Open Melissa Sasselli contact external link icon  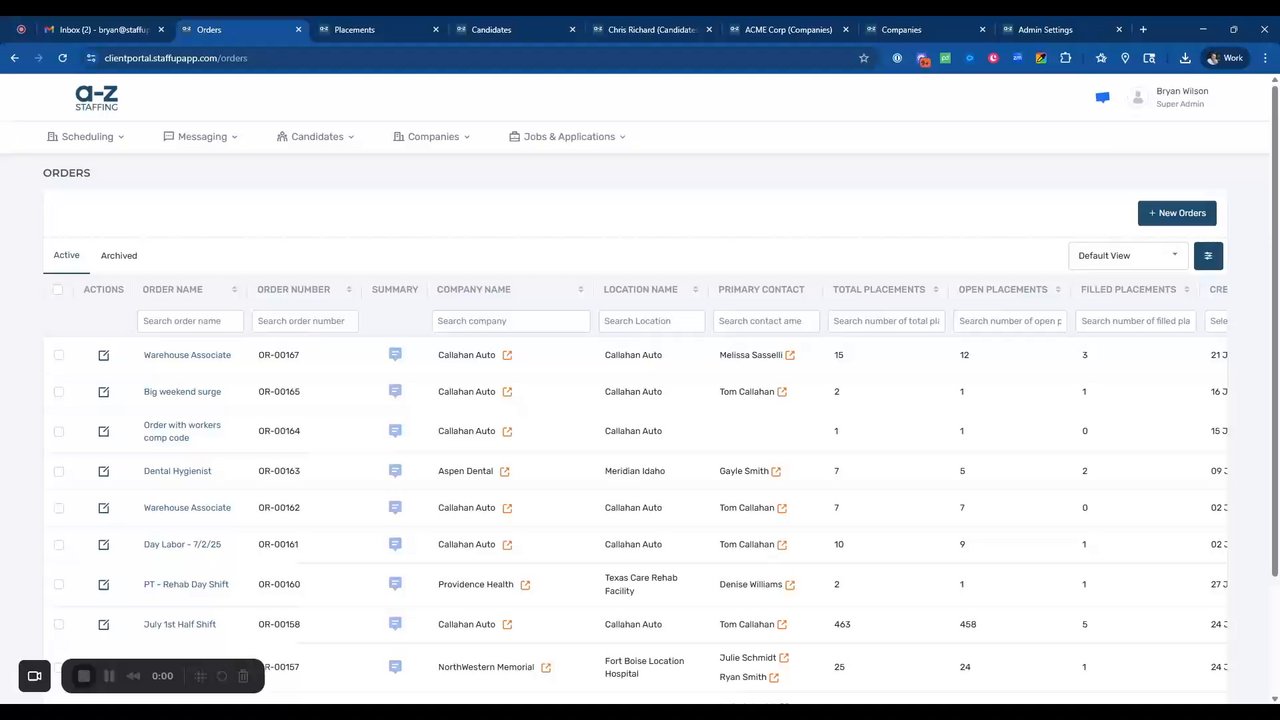790,355
